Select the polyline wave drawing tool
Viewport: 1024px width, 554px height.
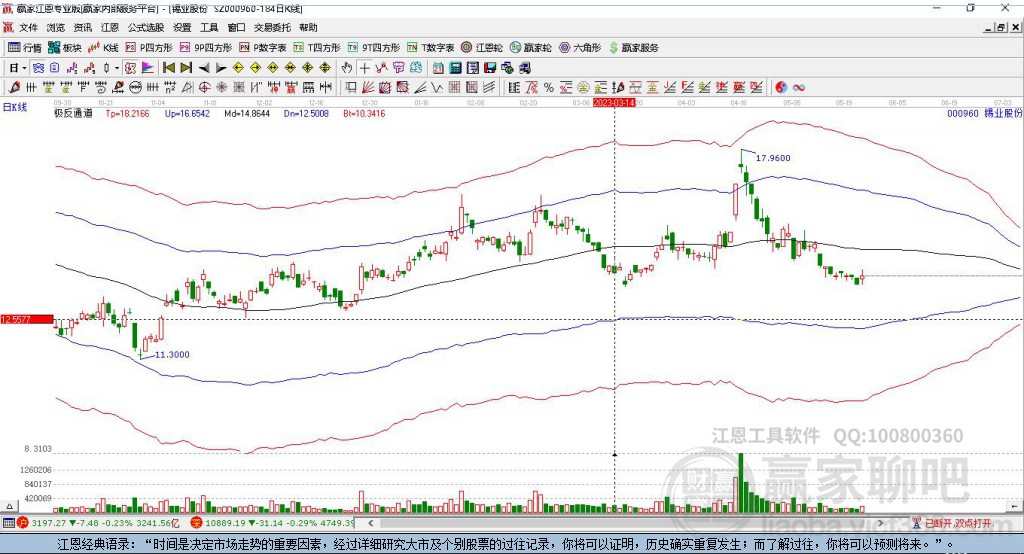click(438, 87)
